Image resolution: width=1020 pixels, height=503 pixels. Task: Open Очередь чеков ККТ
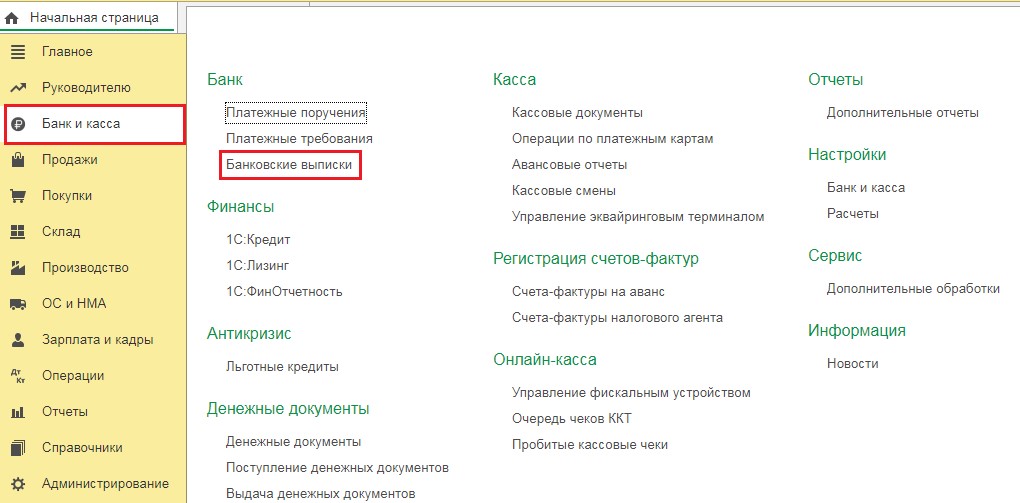572,419
